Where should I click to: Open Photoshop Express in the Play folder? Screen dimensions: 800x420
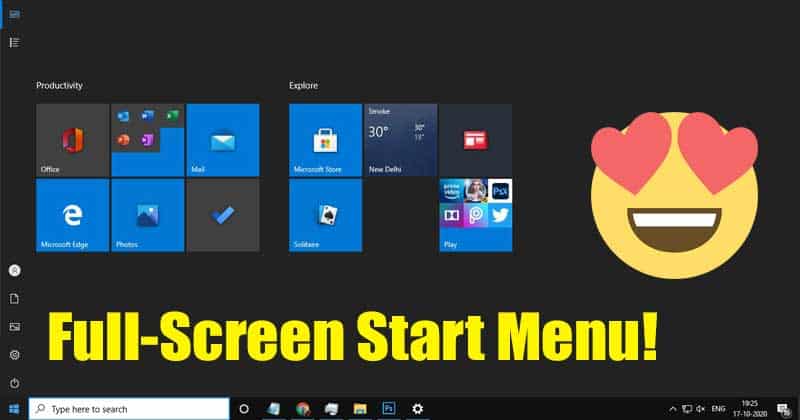(501, 191)
